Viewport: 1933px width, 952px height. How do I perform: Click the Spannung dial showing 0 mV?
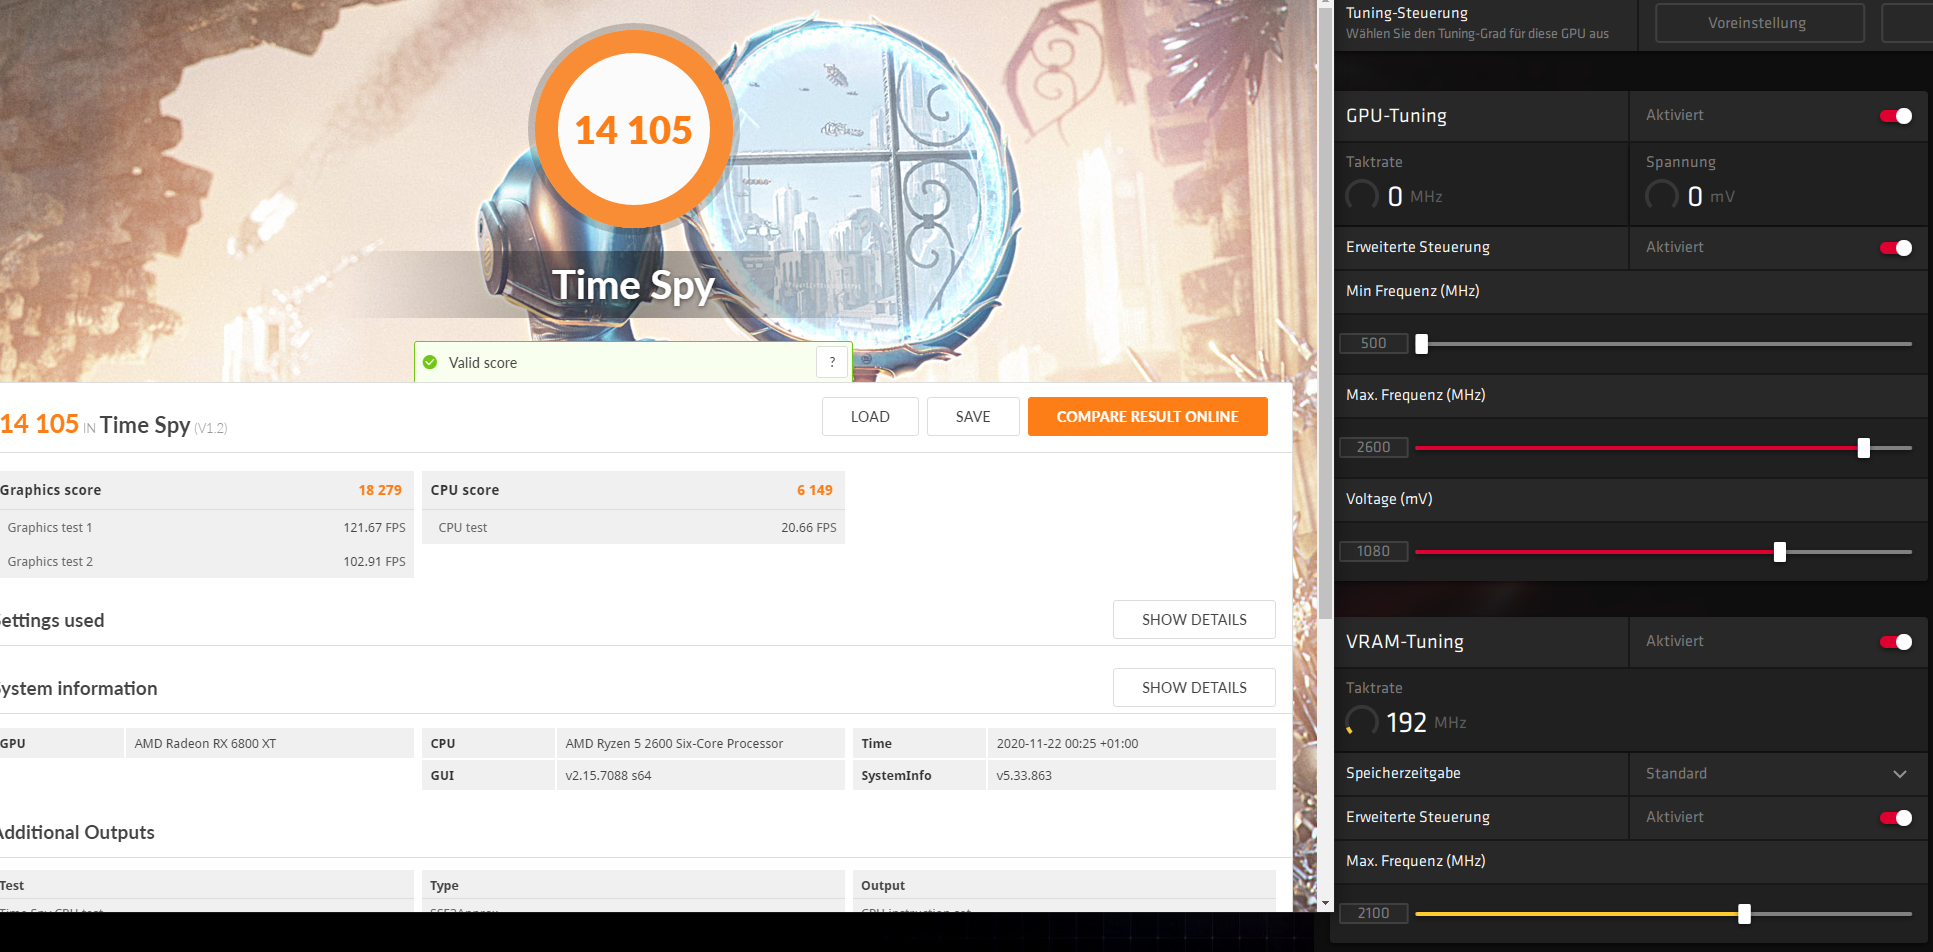coord(1662,195)
